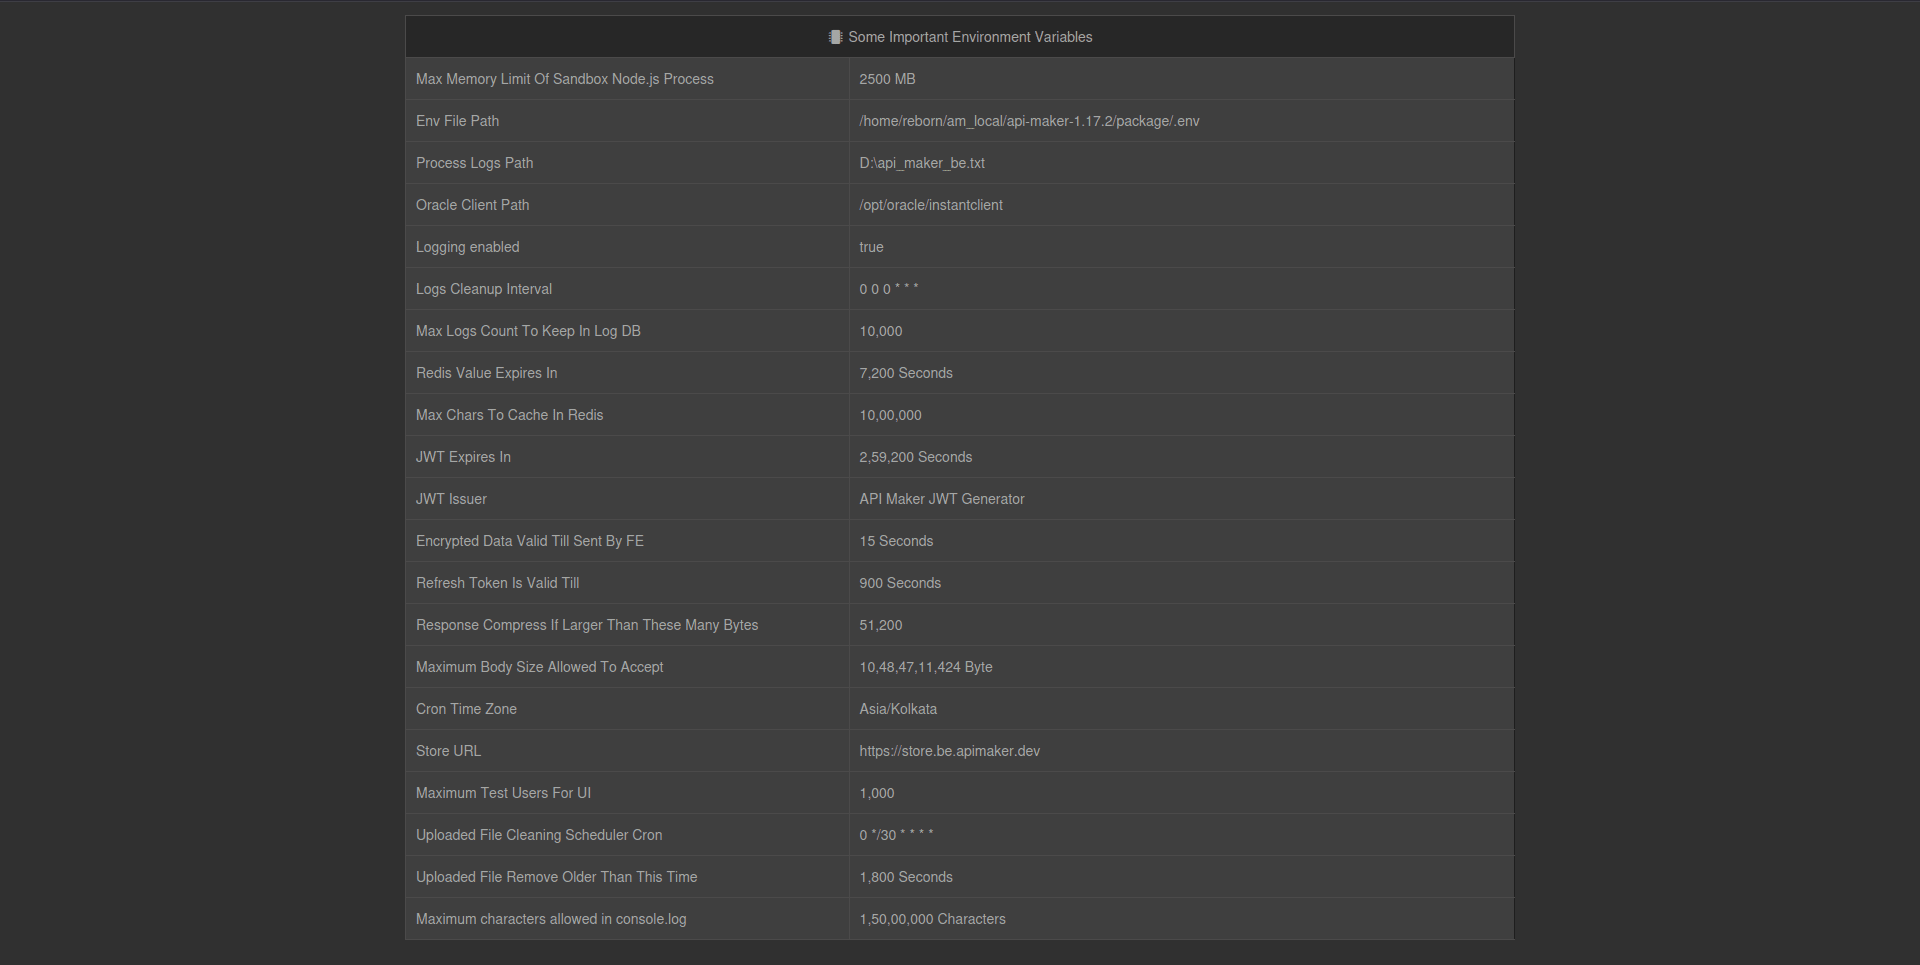The width and height of the screenshot is (1920, 965).
Task: Select the Process Logs Path value
Action: pyautogui.click(x=921, y=163)
